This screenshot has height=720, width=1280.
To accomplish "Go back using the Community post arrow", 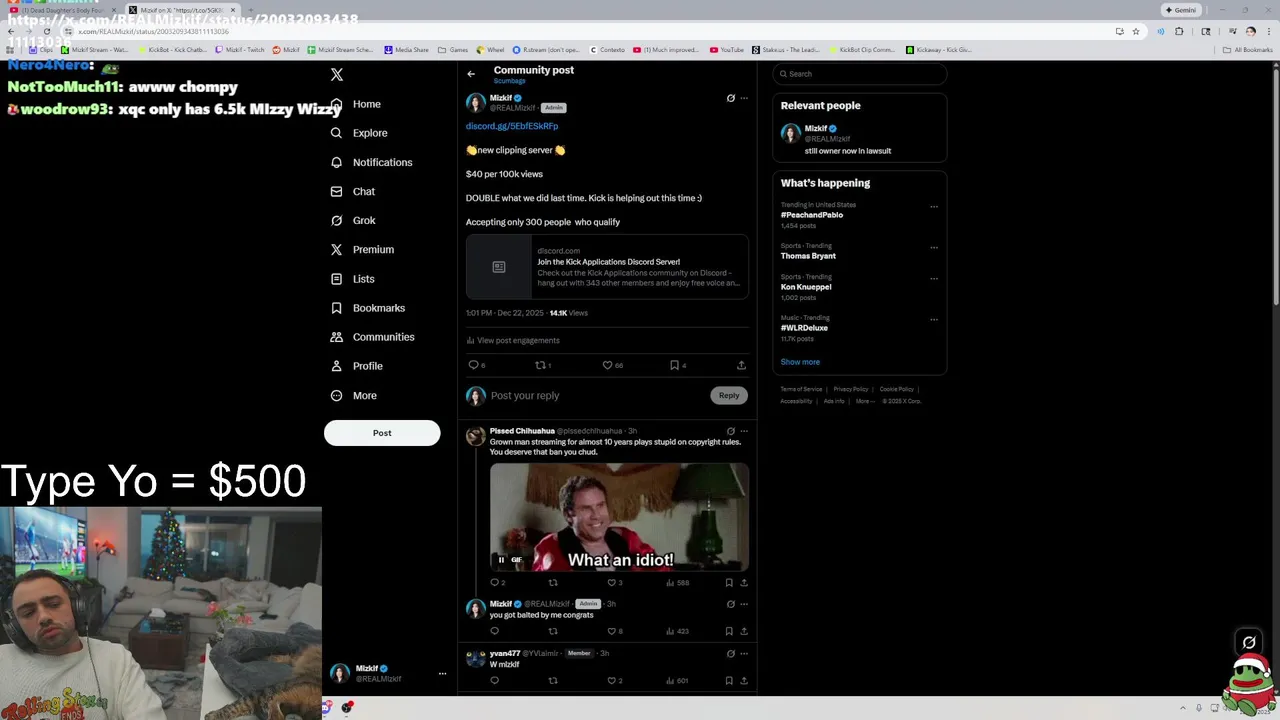I will click(x=471, y=73).
